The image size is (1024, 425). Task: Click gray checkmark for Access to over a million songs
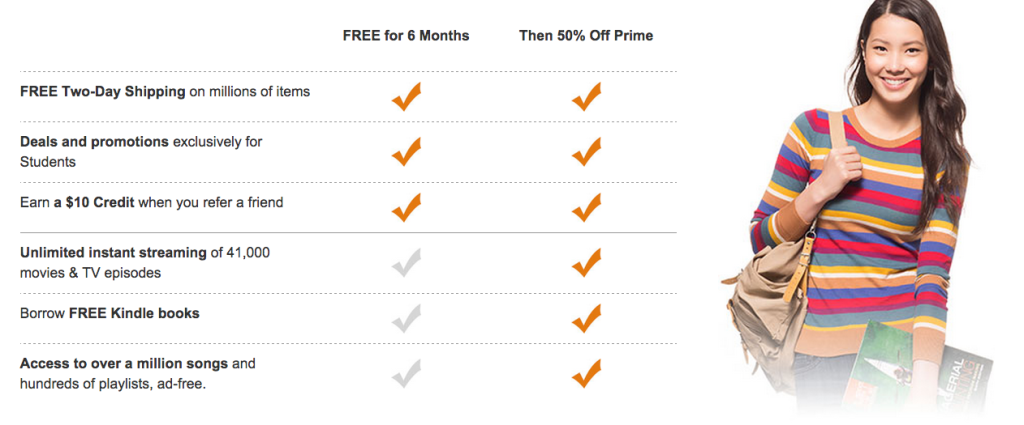click(406, 373)
